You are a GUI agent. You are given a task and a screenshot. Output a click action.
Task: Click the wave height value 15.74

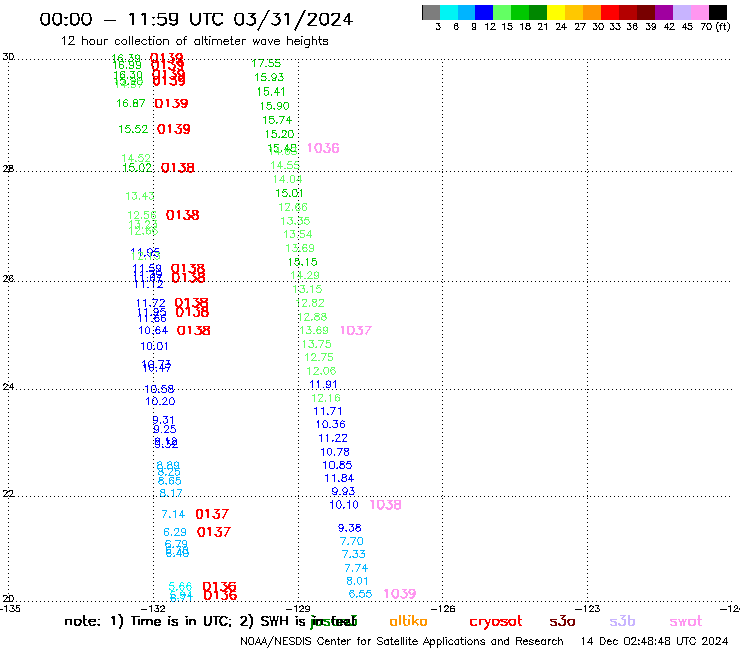tap(277, 120)
